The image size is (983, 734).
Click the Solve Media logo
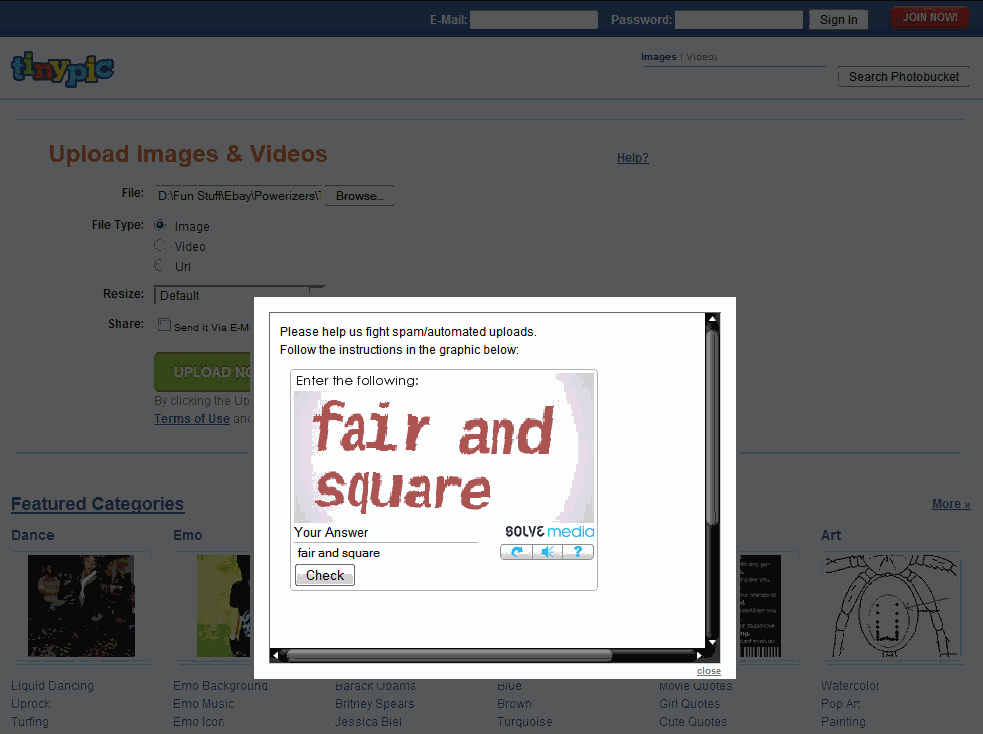coord(548,532)
